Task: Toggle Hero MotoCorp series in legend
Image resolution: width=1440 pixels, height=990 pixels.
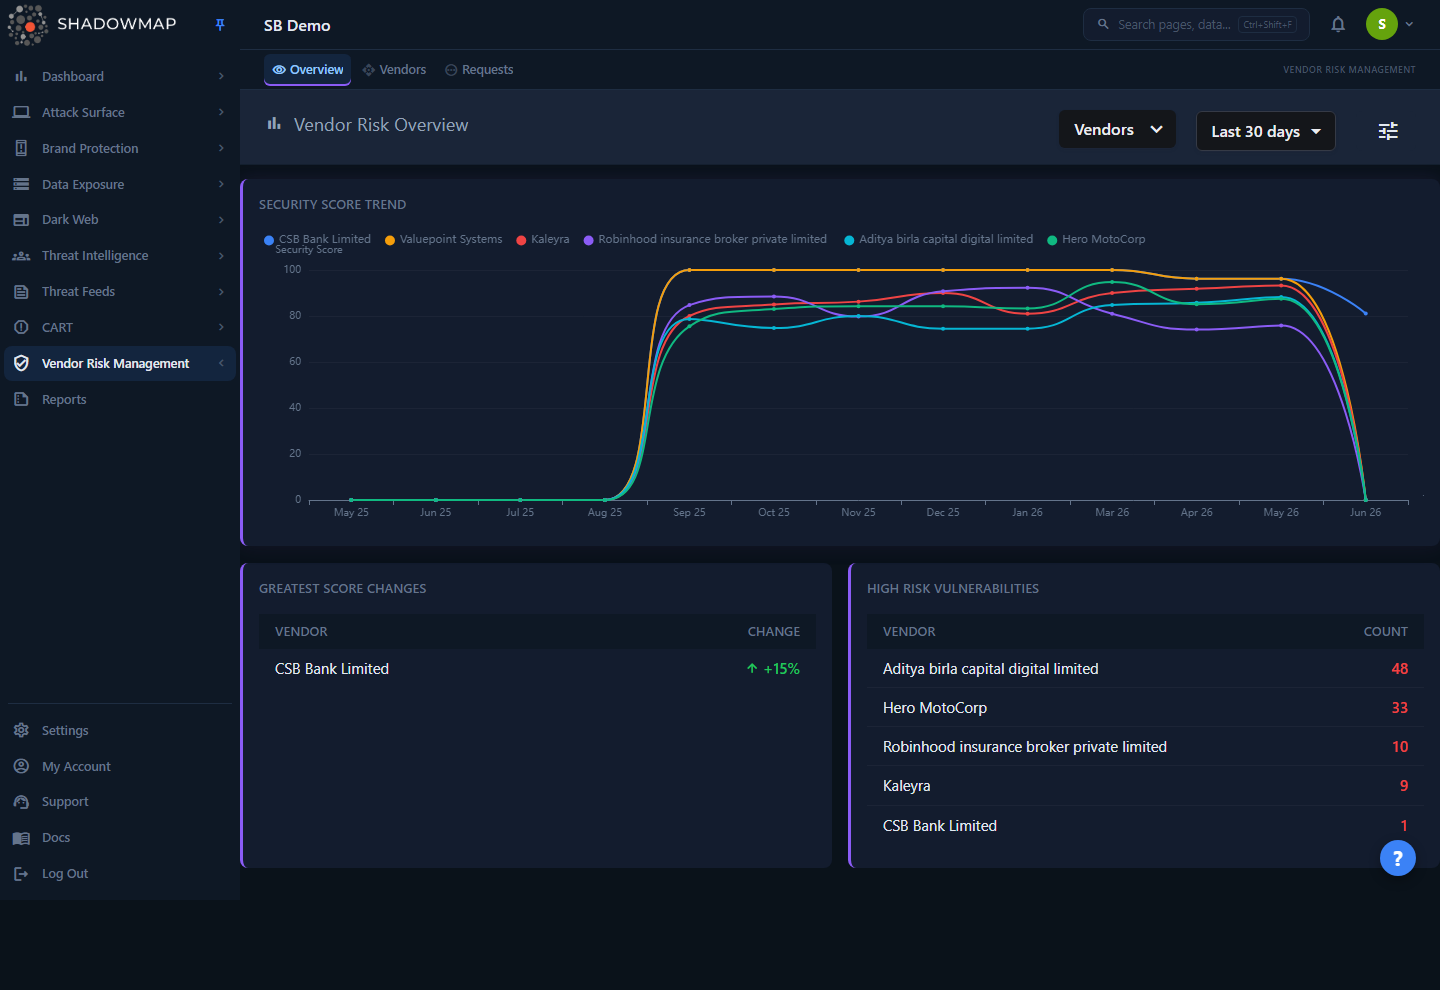Action: pos(1096,239)
